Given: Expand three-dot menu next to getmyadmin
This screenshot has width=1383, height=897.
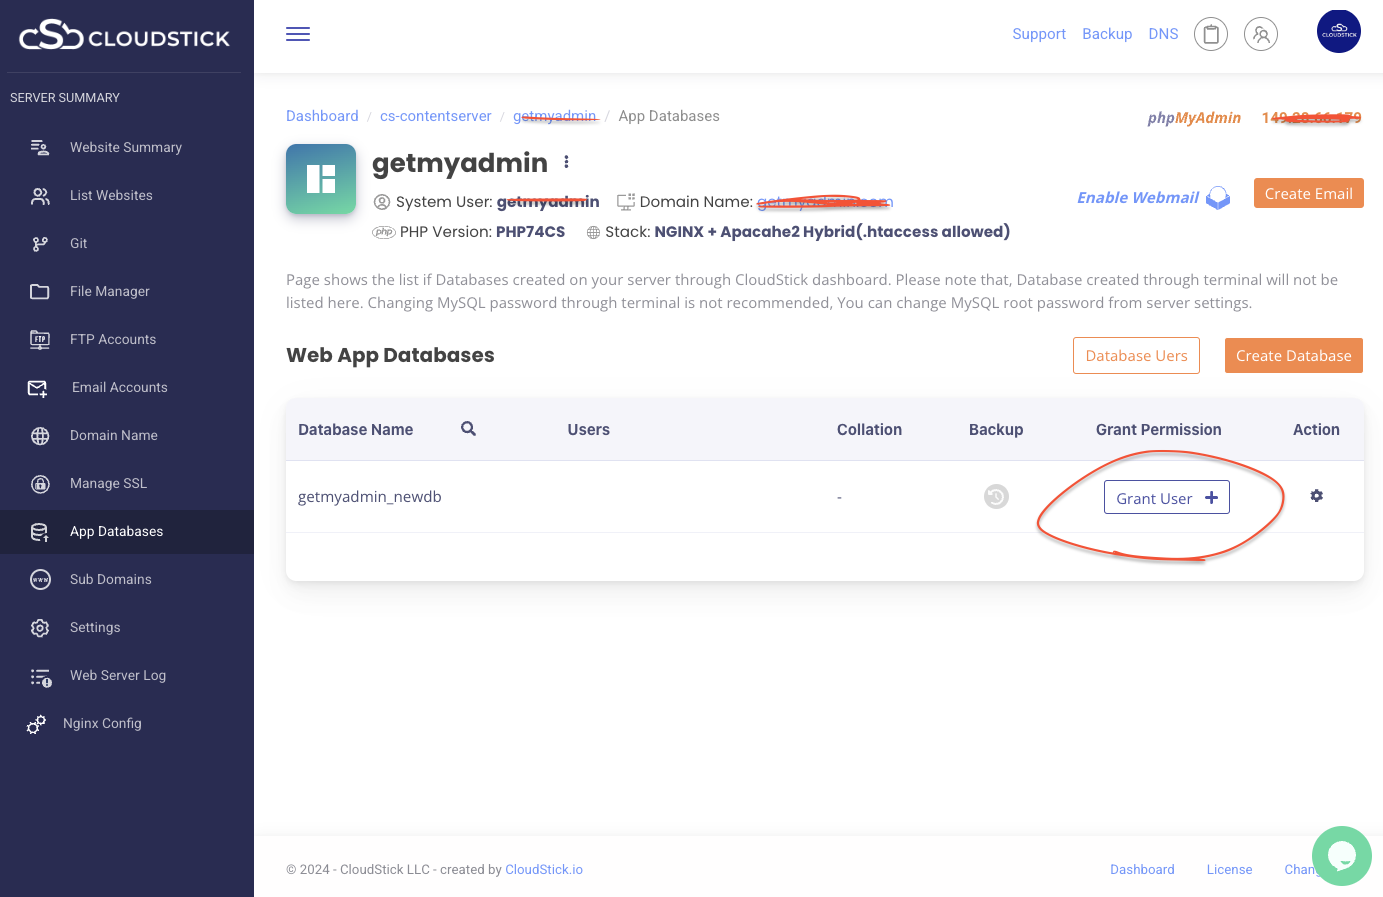Looking at the screenshot, I should pos(566,162).
